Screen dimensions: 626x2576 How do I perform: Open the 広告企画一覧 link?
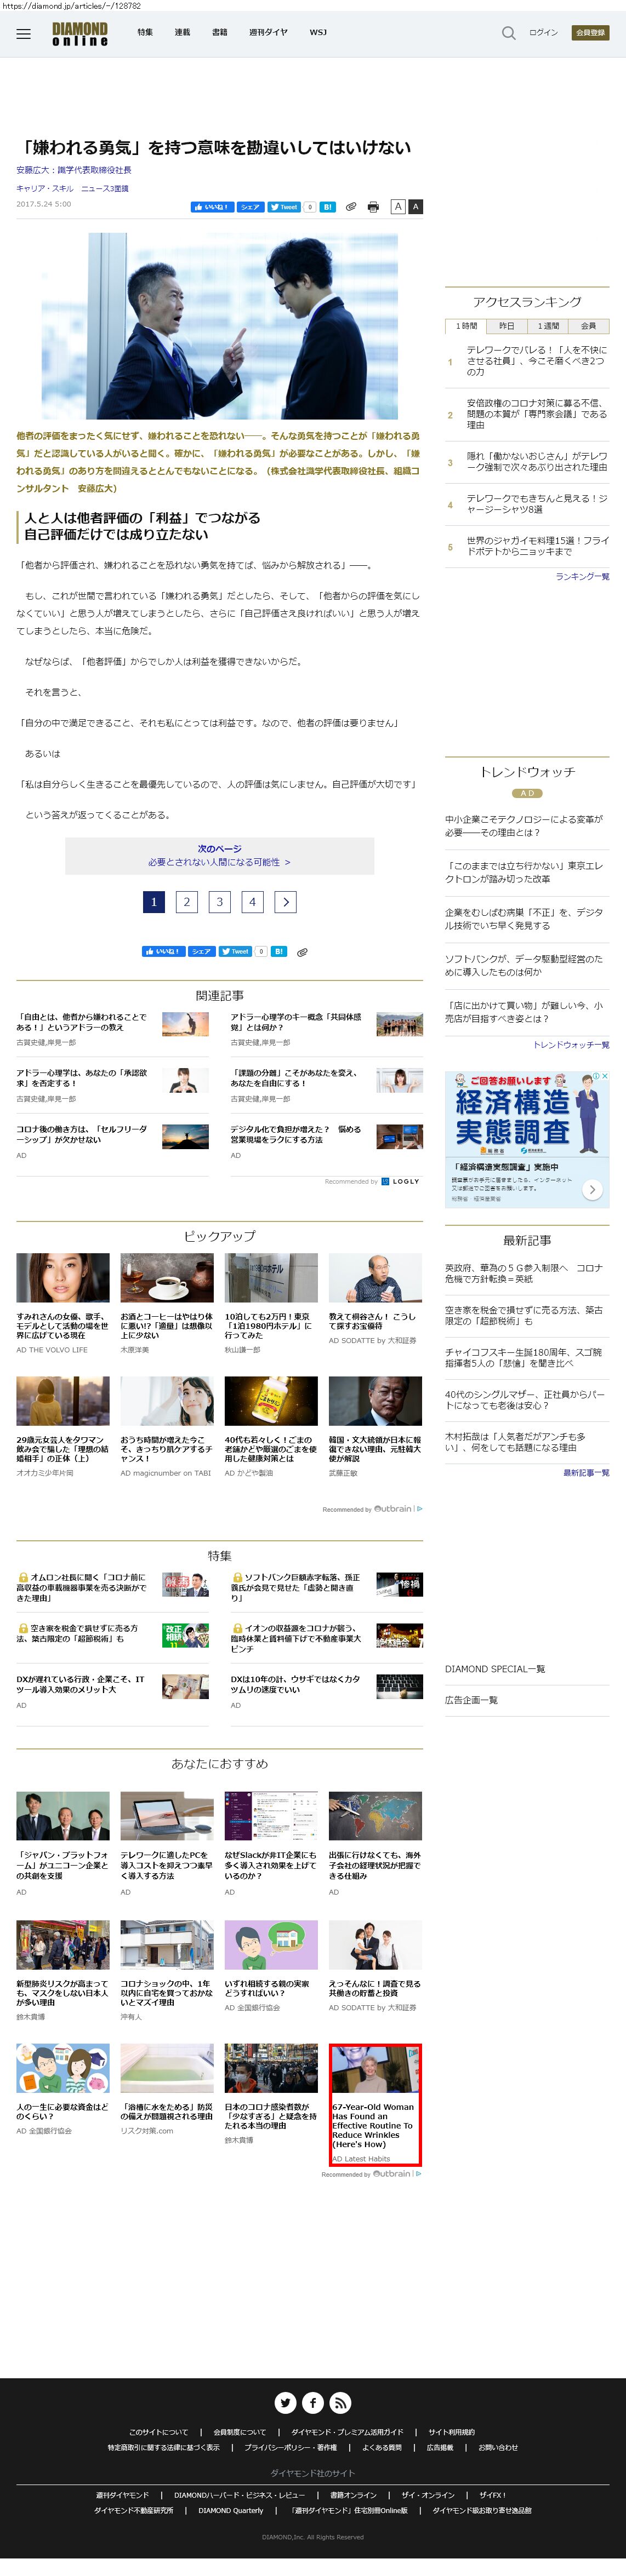click(471, 1700)
